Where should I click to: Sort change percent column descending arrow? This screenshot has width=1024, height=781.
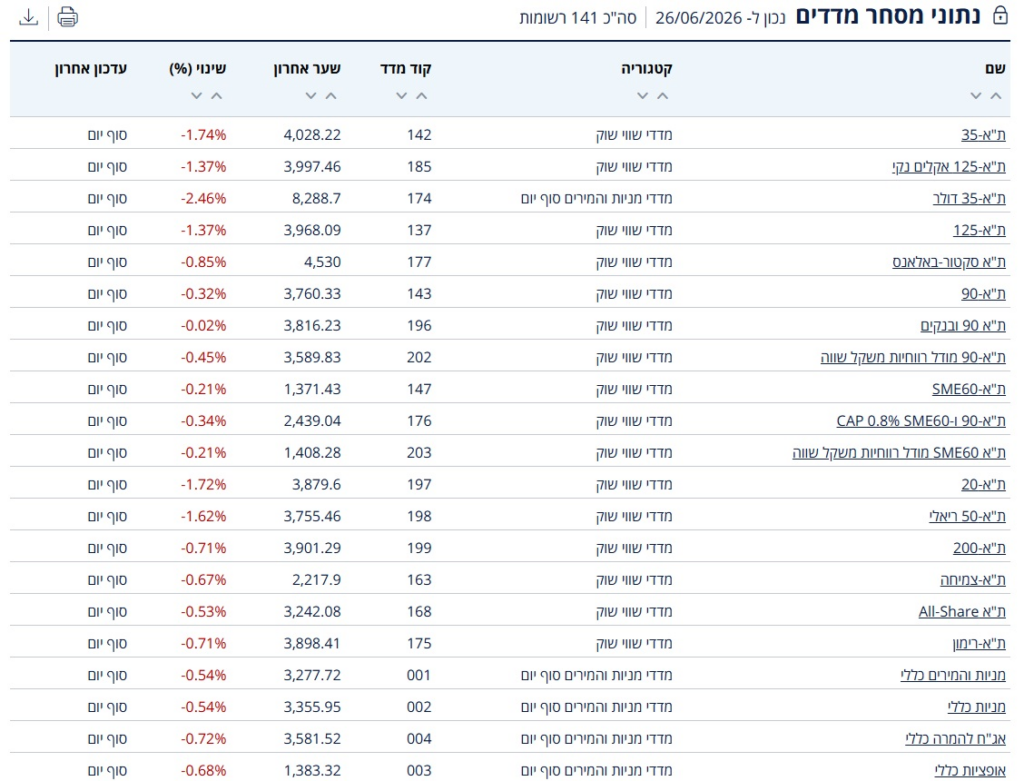click(197, 96)
